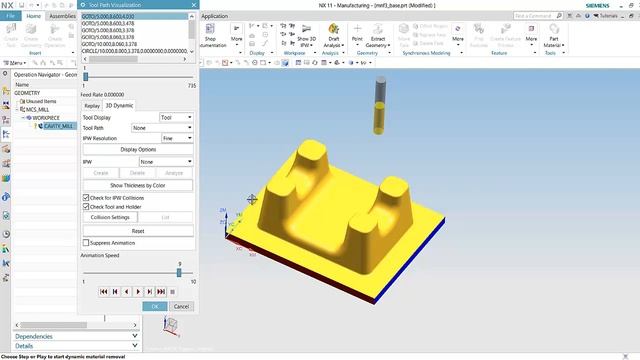The image size is (640, 360).
Task: Select the first GOTO line in list
Action: [x=135, y=16]
